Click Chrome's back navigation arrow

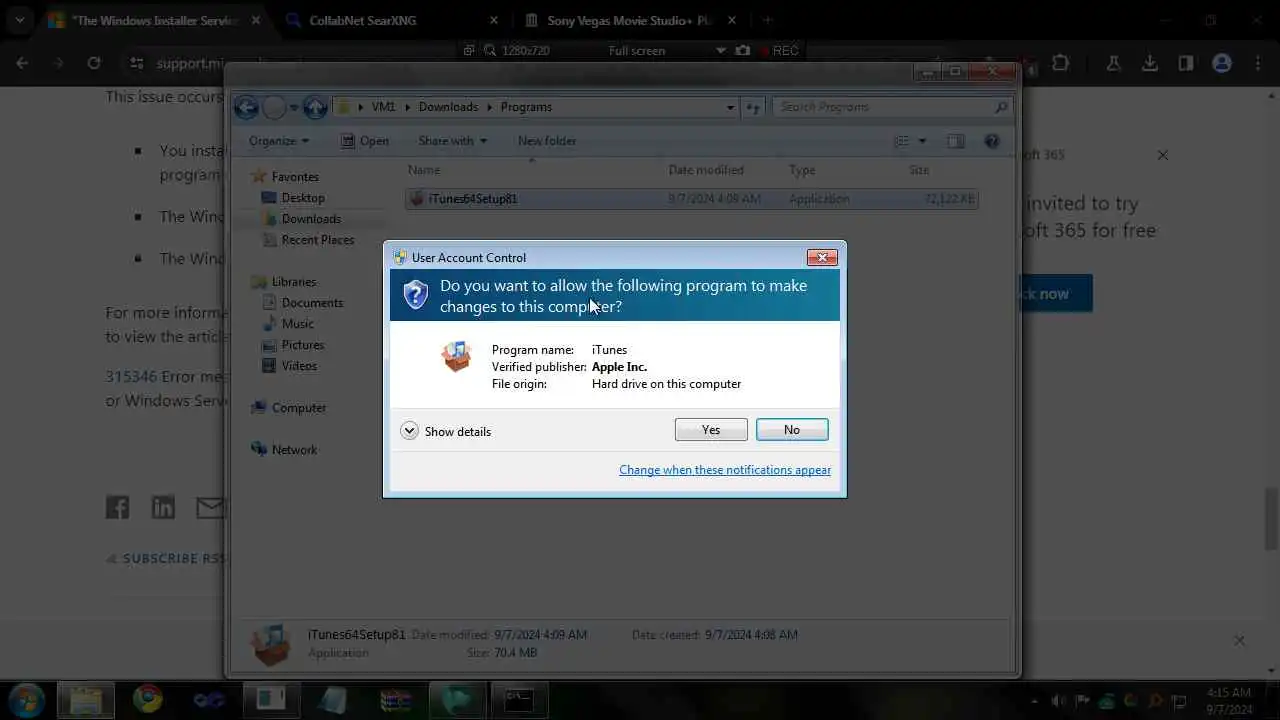click(x=22, y=63)
